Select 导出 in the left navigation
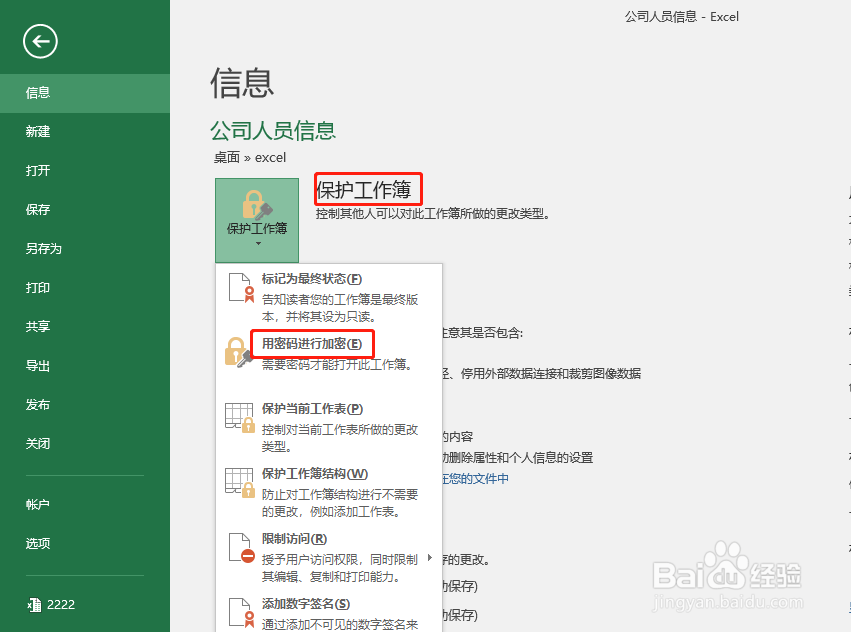This screenshot has width=851, height=632. pyautogui.click(x=38, y=365)
